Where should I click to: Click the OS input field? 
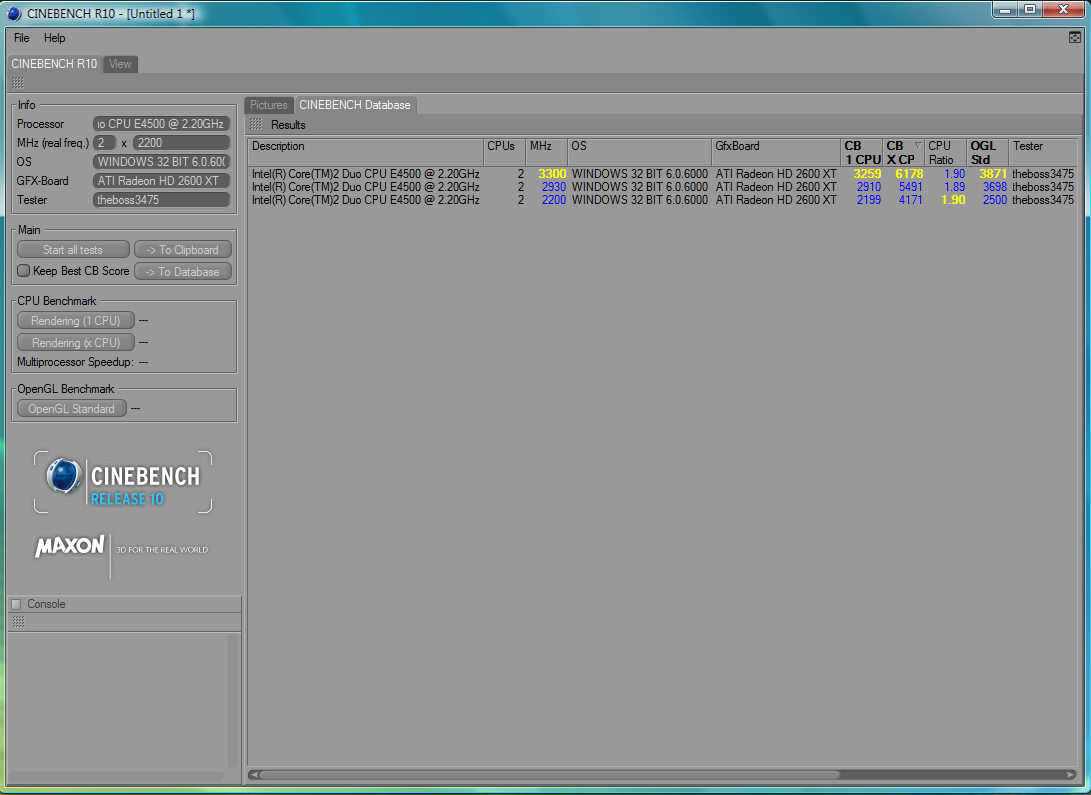click(161, 161)
